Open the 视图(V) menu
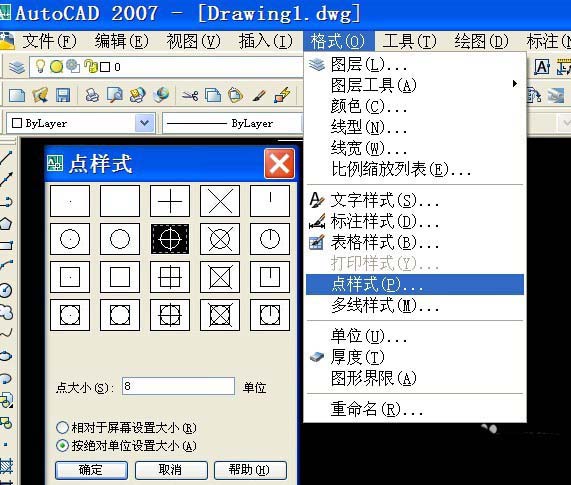 point(193,41)
